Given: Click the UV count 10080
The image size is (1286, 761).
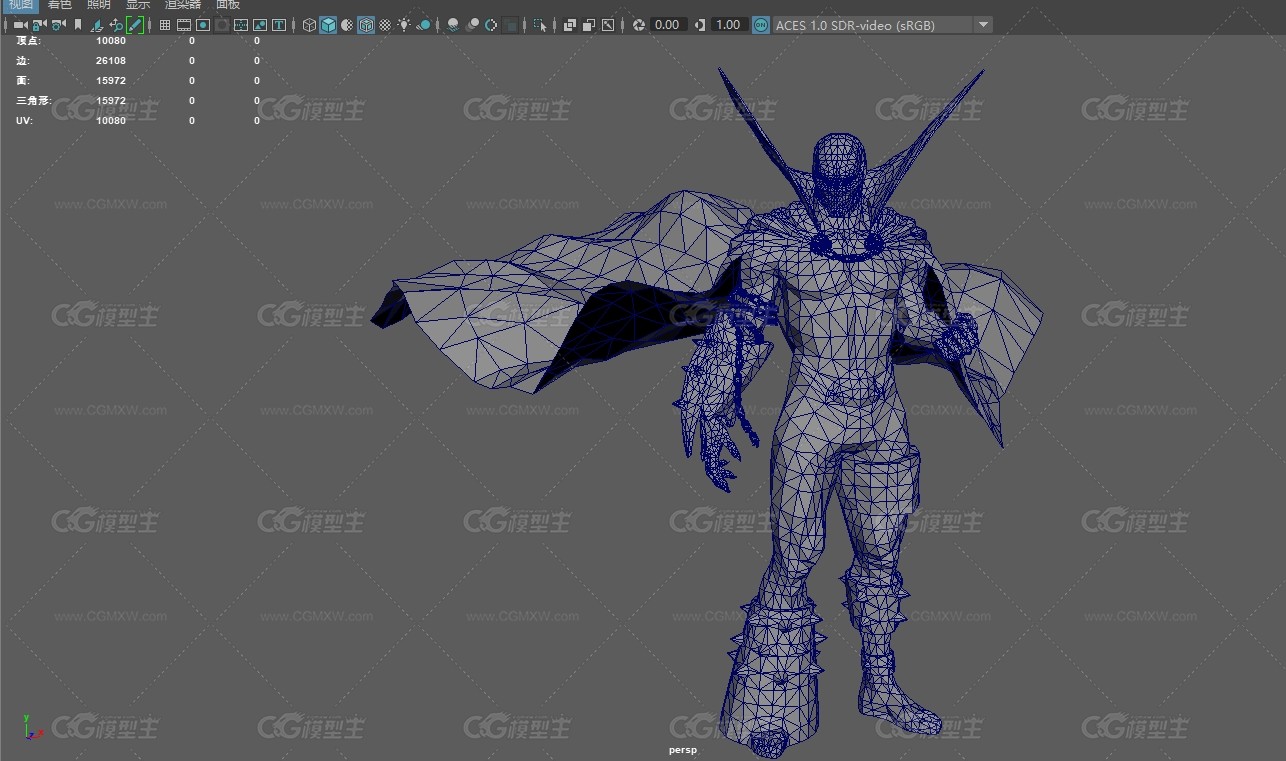Looking at the screenshot, I should click(x=111, y=121).
